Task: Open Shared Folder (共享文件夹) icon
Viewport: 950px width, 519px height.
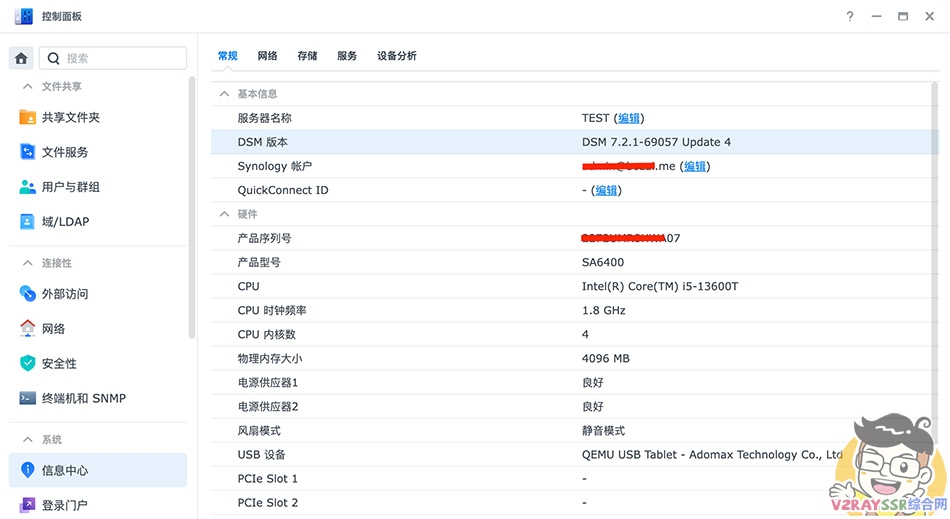Action: coord(27,117)
